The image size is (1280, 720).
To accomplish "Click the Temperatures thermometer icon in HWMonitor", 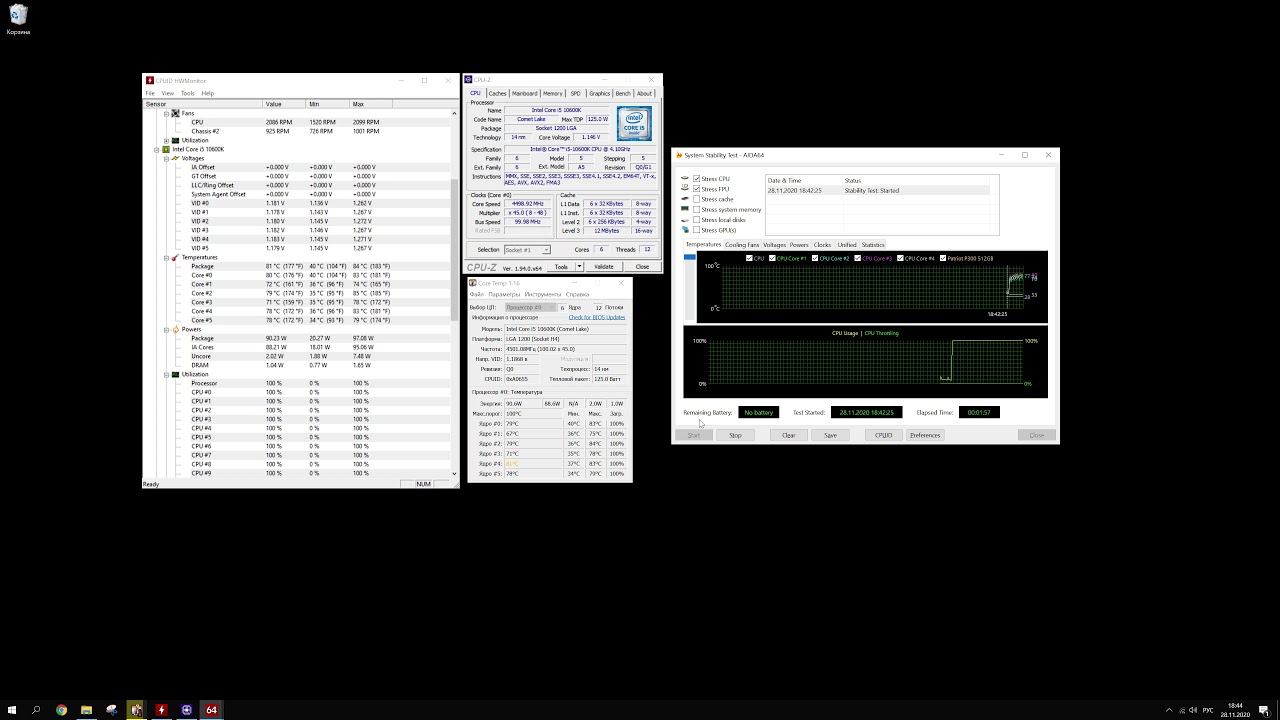I will [175, 257].
